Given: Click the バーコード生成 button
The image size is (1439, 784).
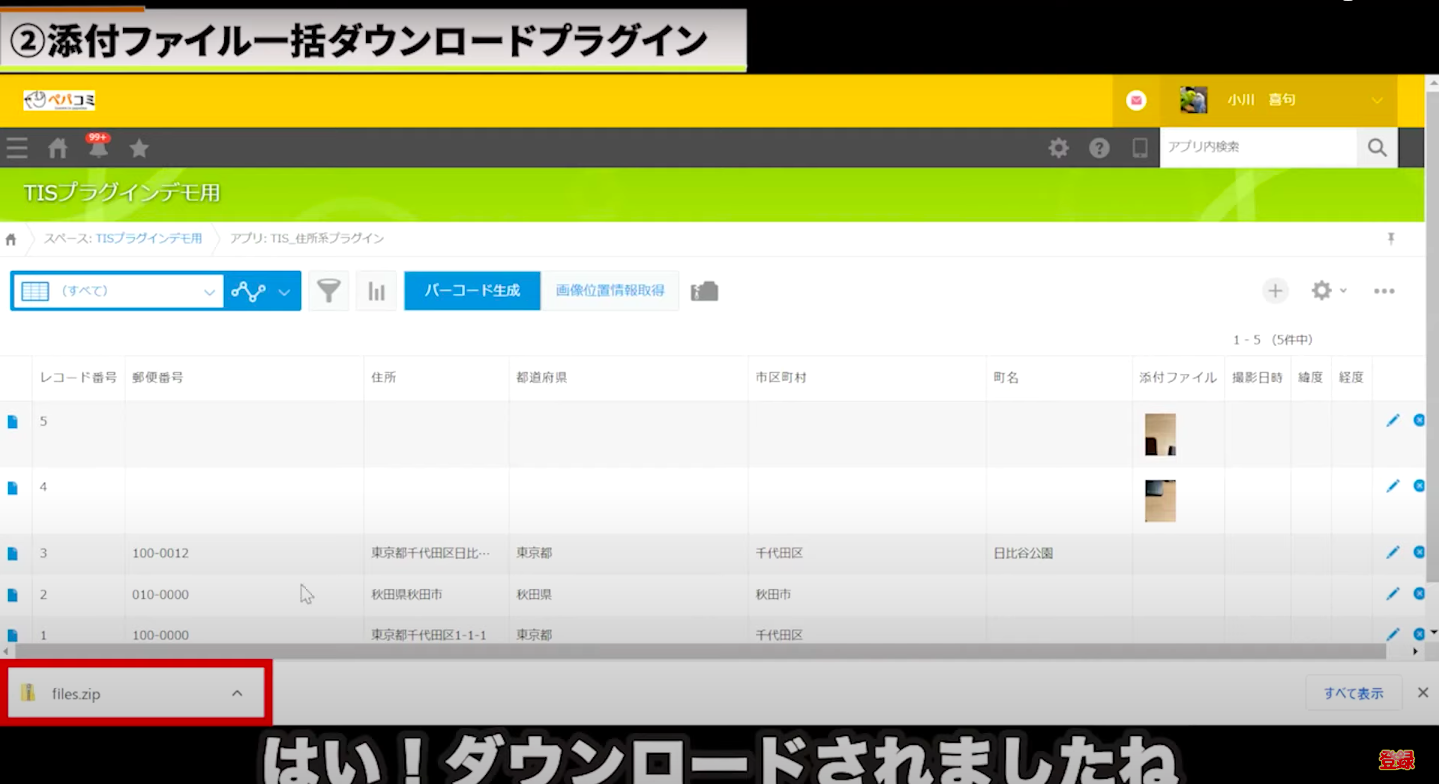Looking at the screenshot, I should [x=471, y=290].
